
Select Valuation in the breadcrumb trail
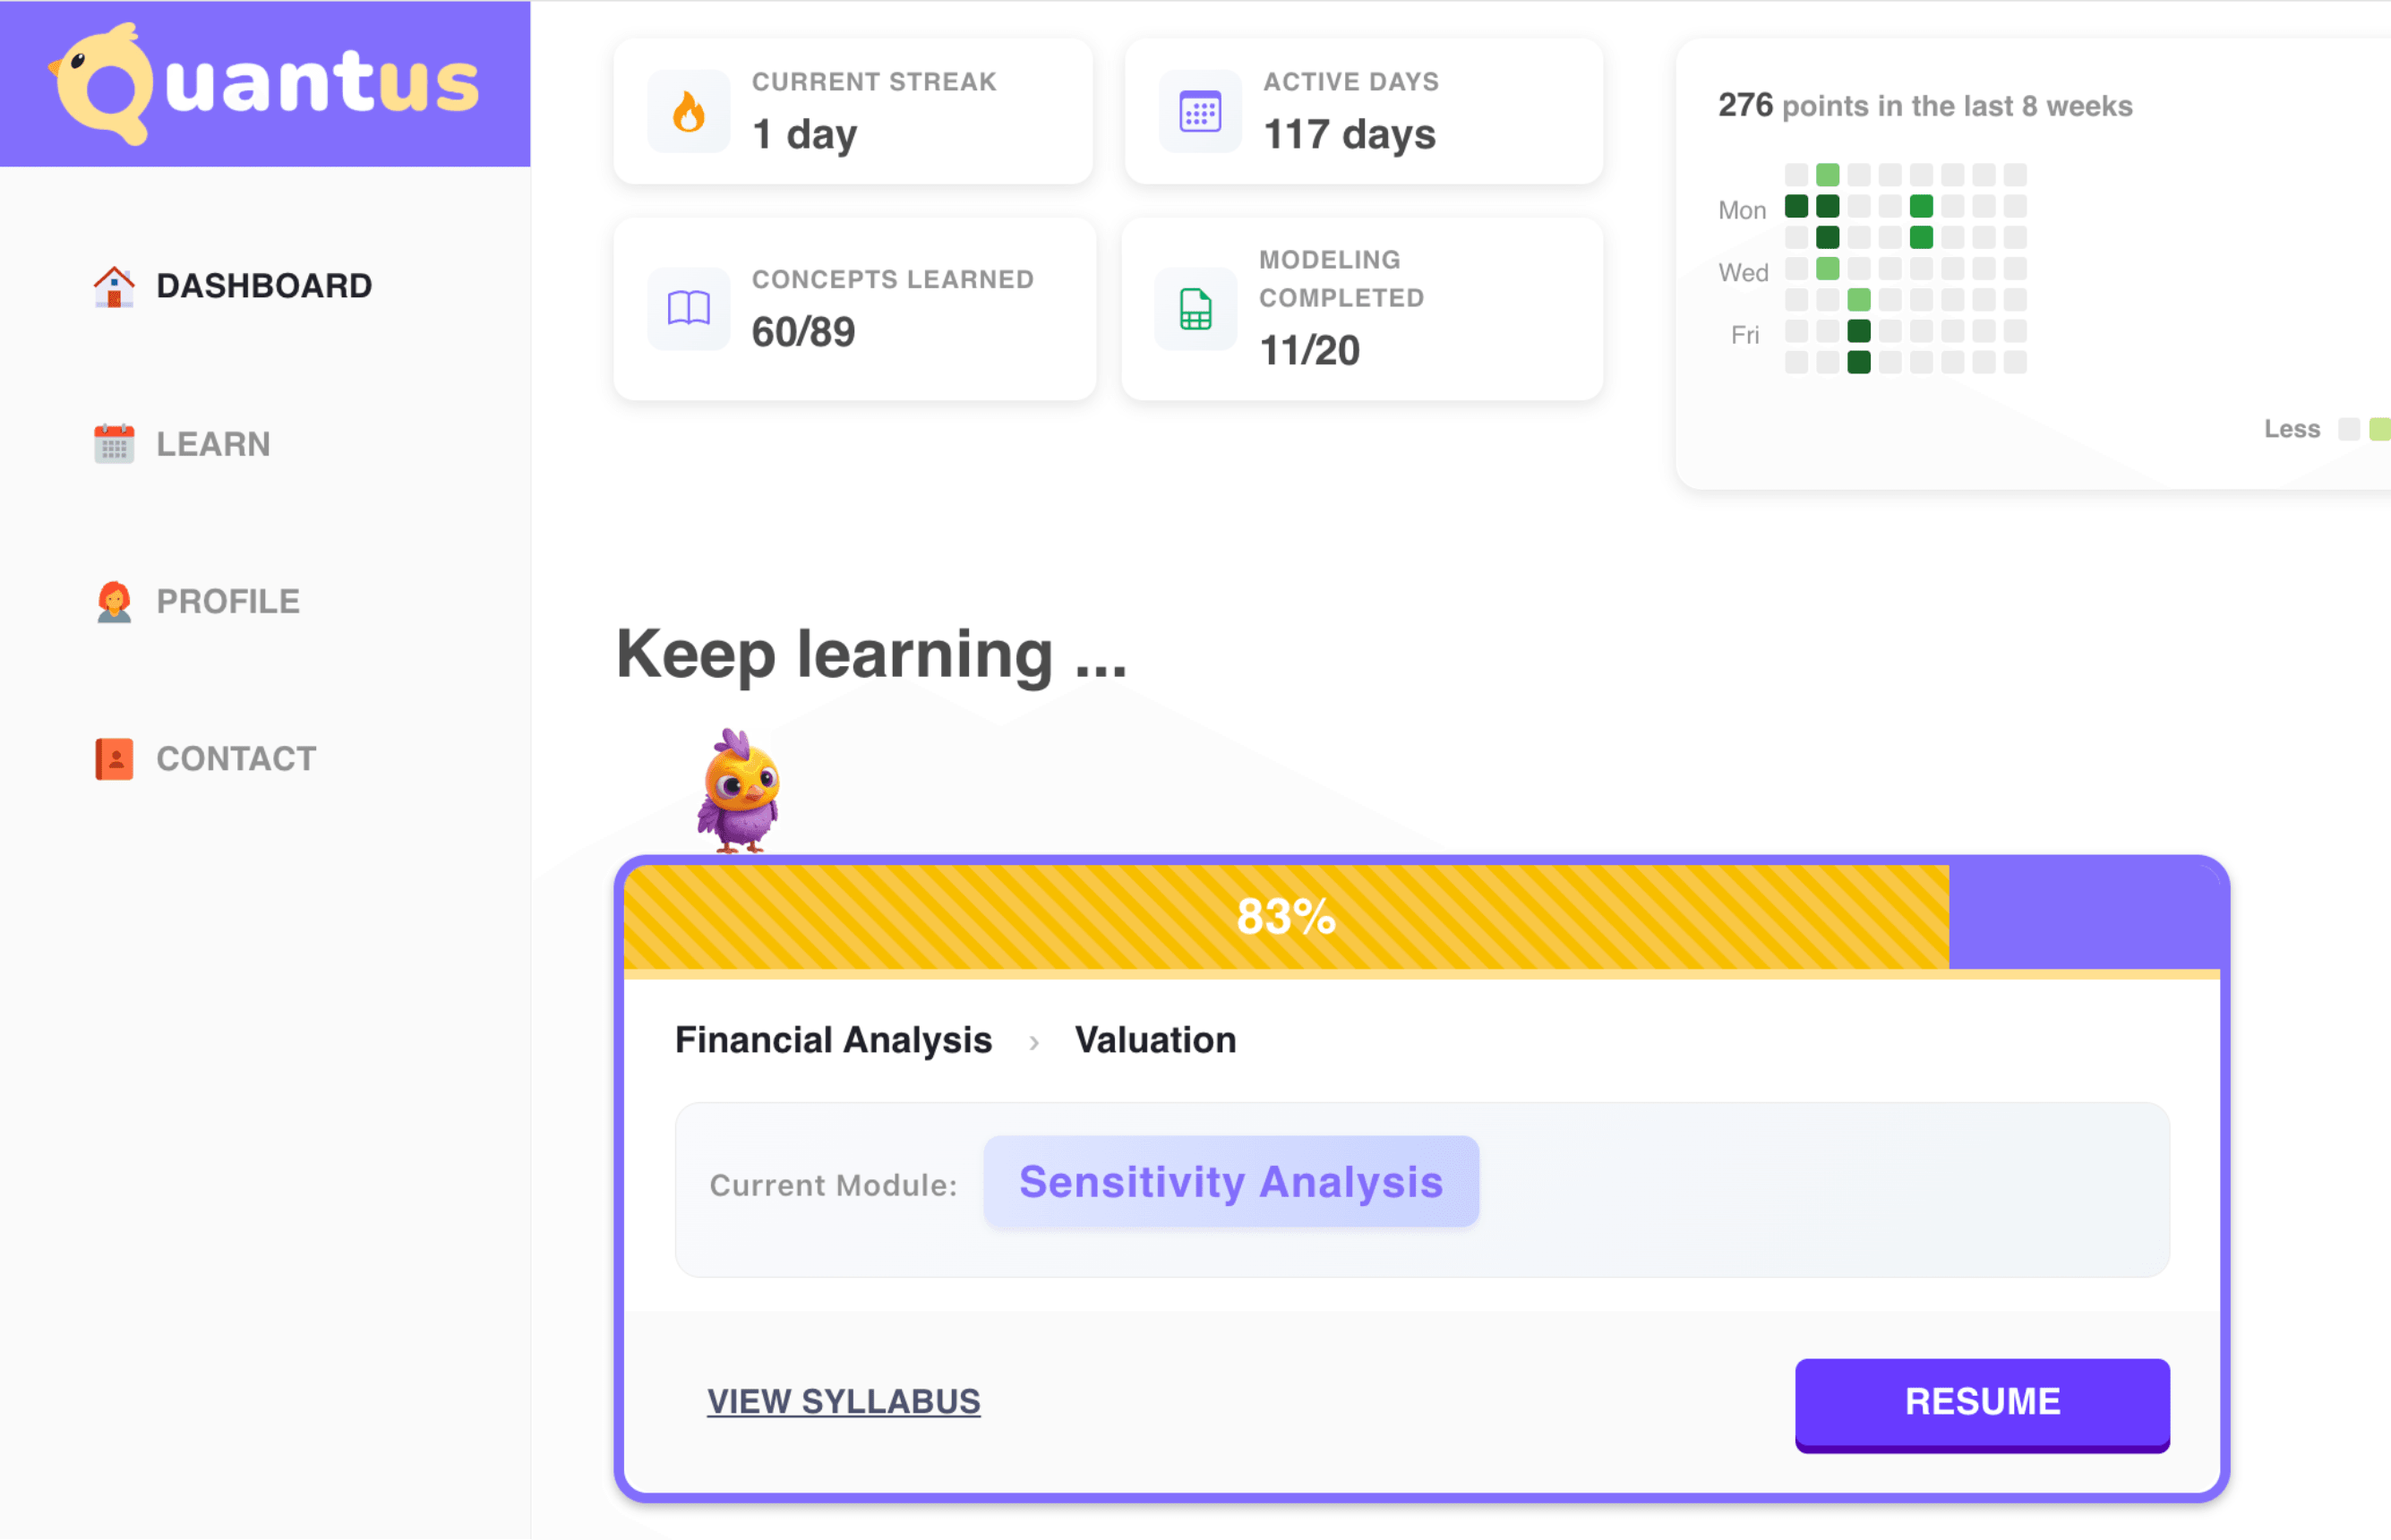coord(1155,1040)
